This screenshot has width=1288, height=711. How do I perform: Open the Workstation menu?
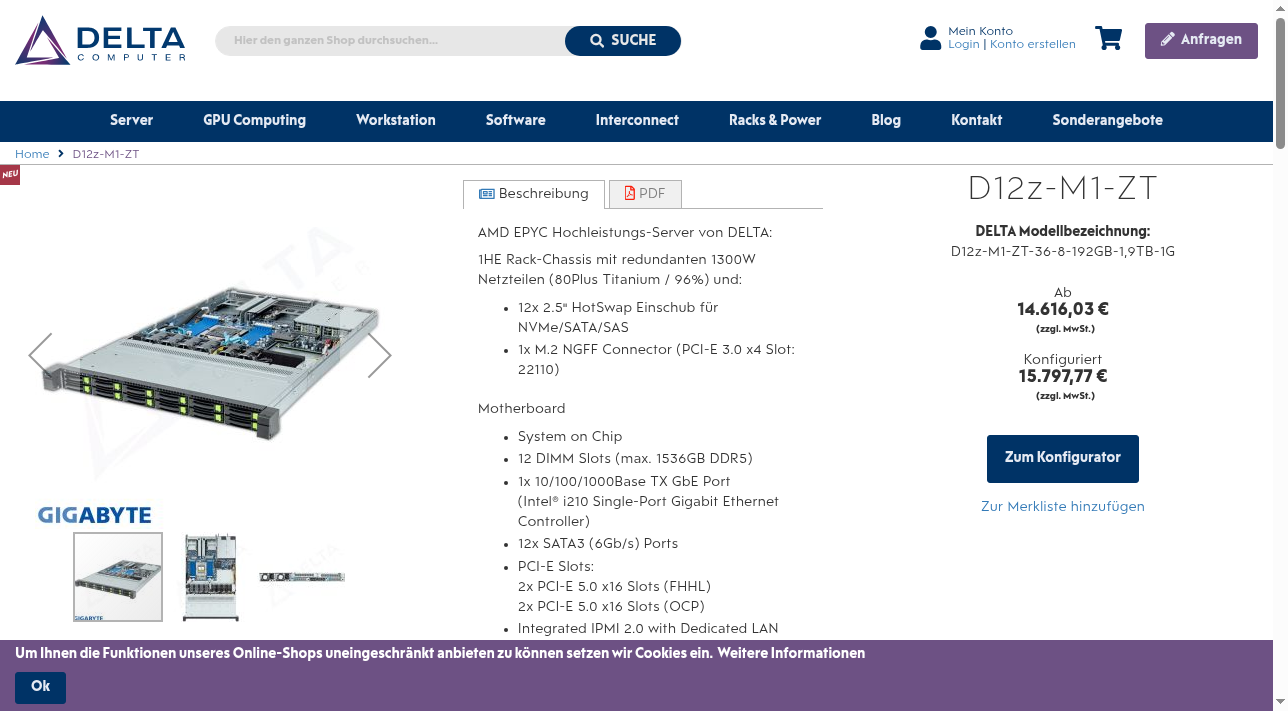pos(396,120)
